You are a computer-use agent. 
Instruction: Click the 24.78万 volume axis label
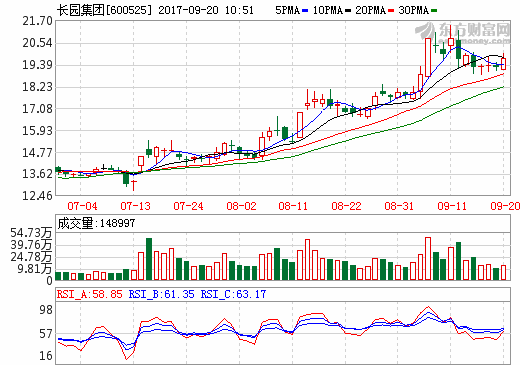tap(31, 257)
